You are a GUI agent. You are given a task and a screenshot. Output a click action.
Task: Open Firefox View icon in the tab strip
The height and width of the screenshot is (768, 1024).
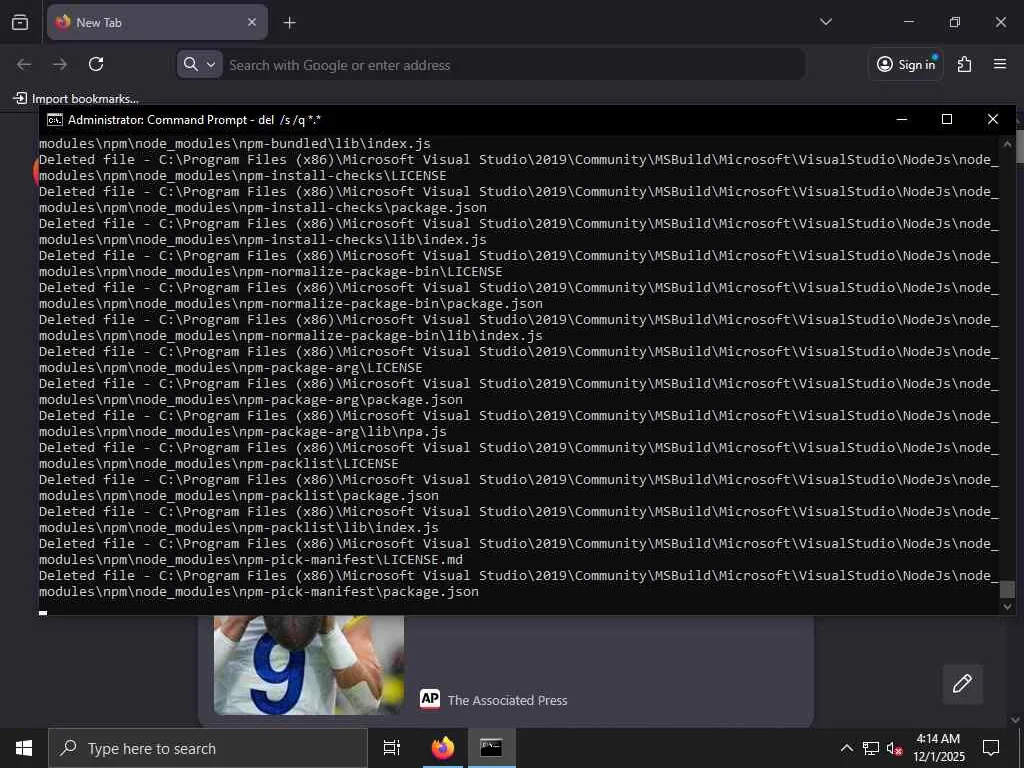click(x=20, y=22)
